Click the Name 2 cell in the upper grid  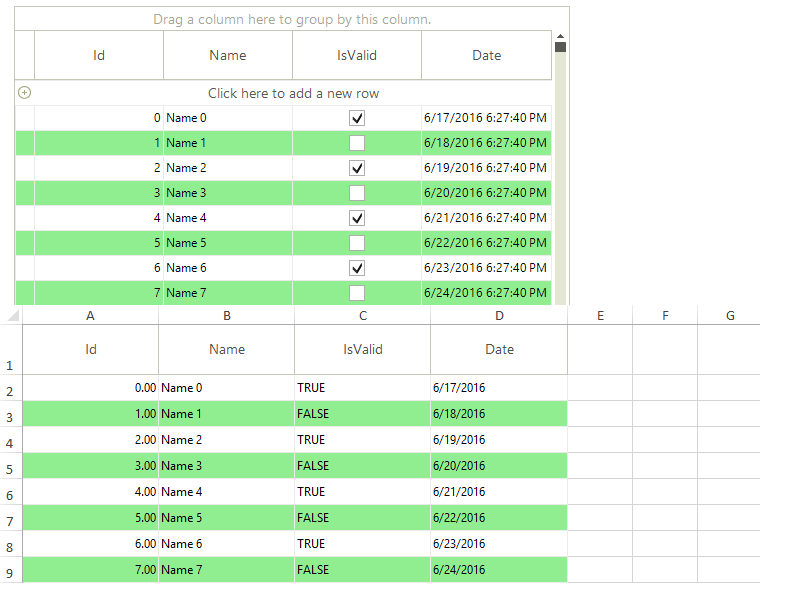228,168
